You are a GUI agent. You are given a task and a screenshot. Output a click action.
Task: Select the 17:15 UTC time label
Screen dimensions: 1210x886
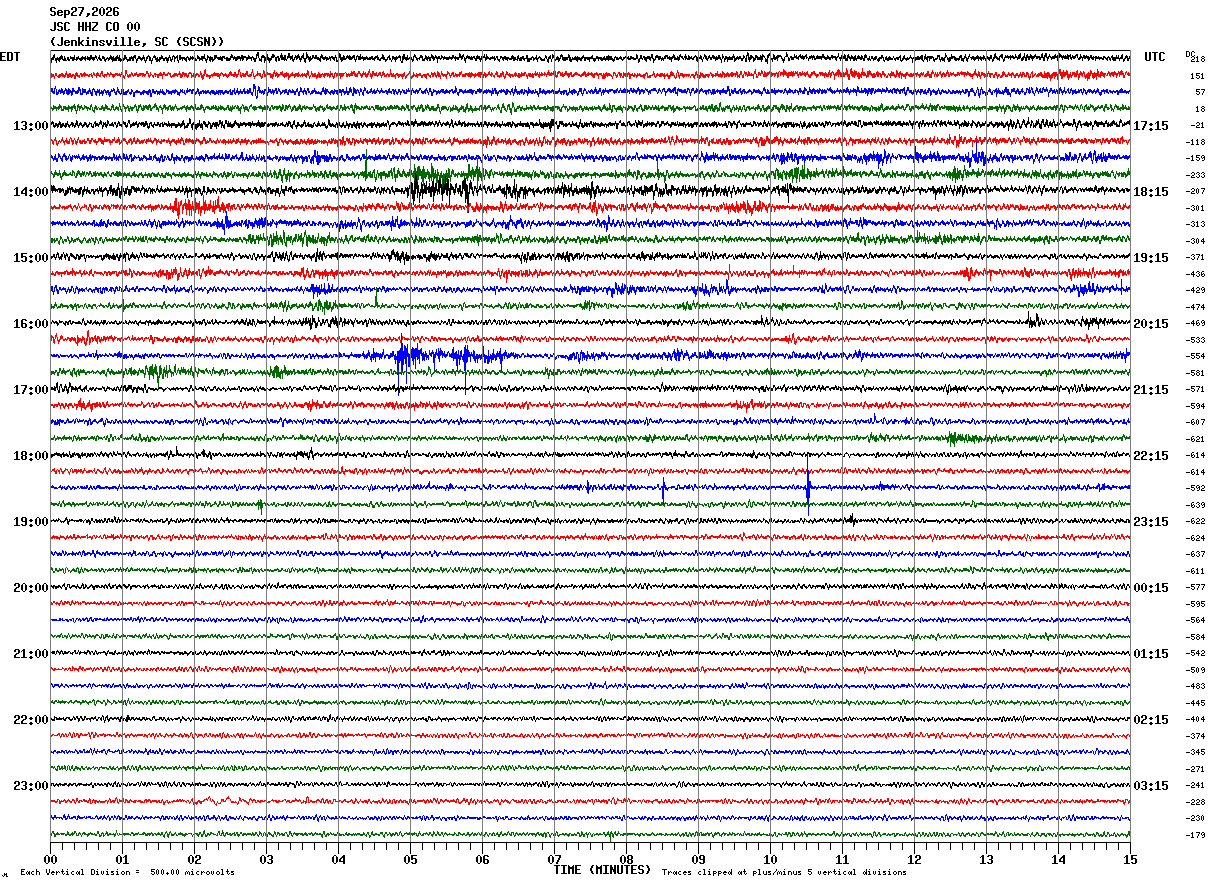(x=1151, y=125)
